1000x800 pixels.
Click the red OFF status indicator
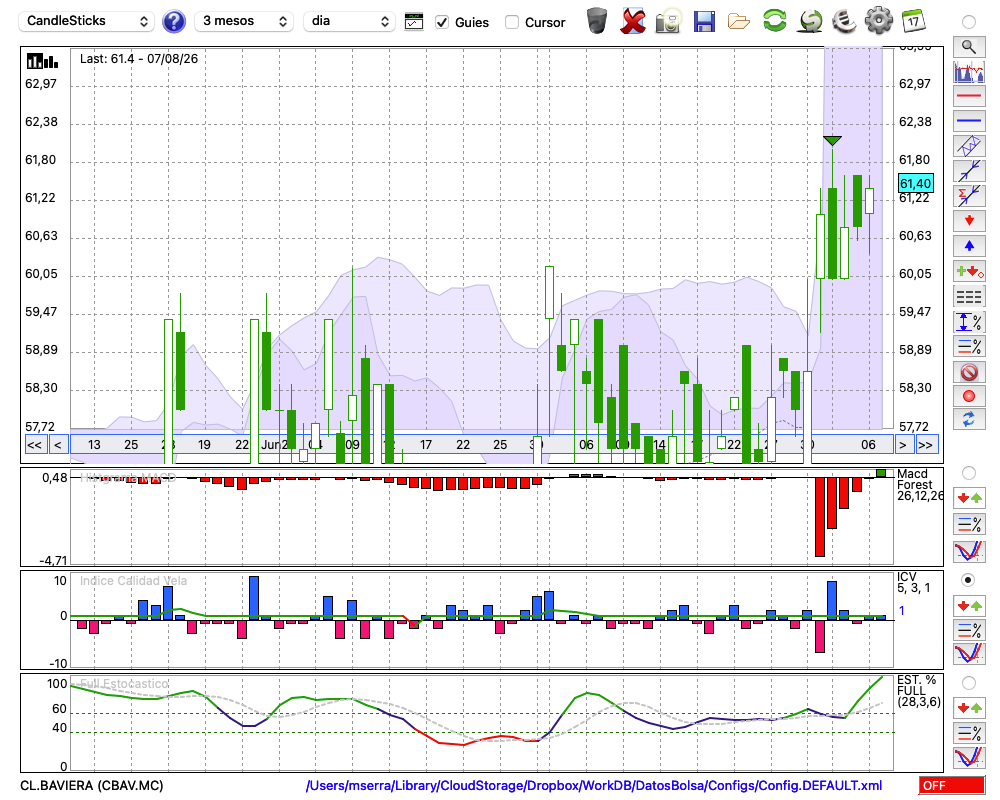(x=952, y=785)
